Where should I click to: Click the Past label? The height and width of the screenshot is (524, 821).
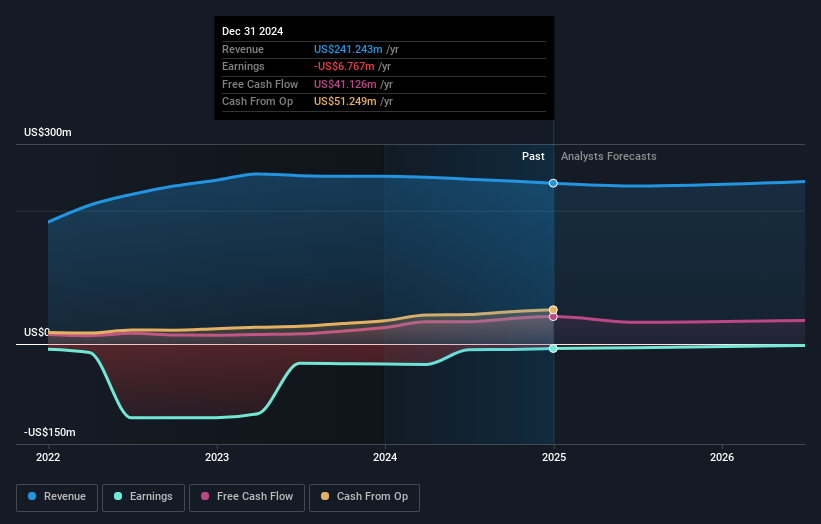(533, 156)
